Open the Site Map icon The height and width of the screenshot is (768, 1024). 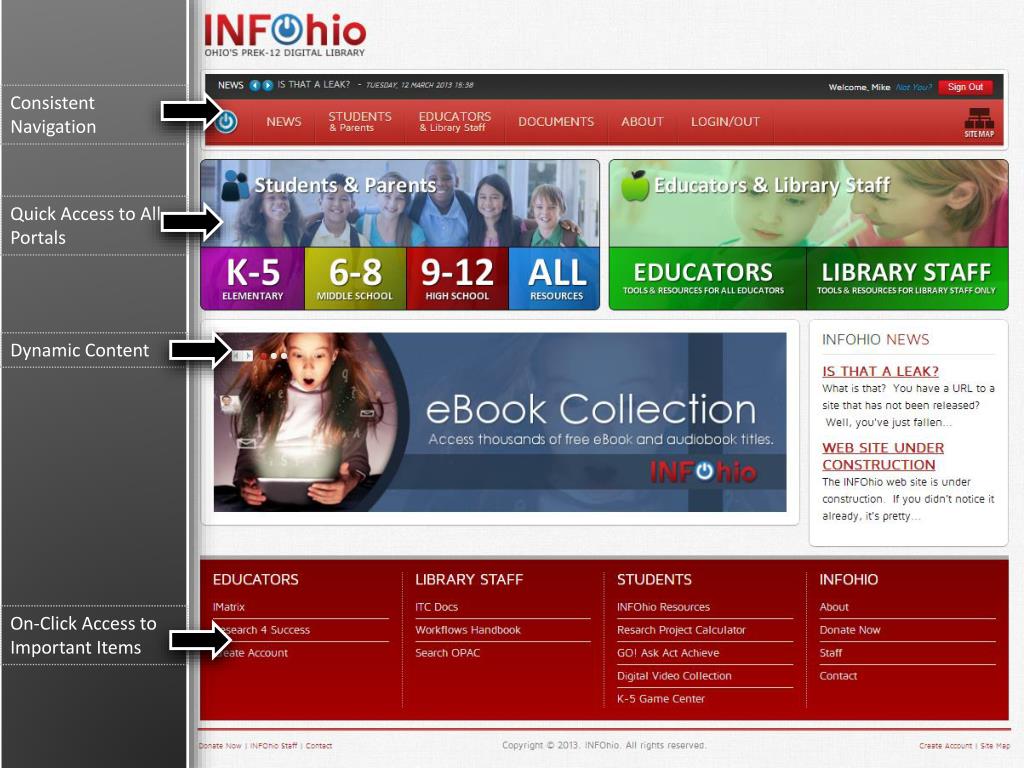[979, 123]
